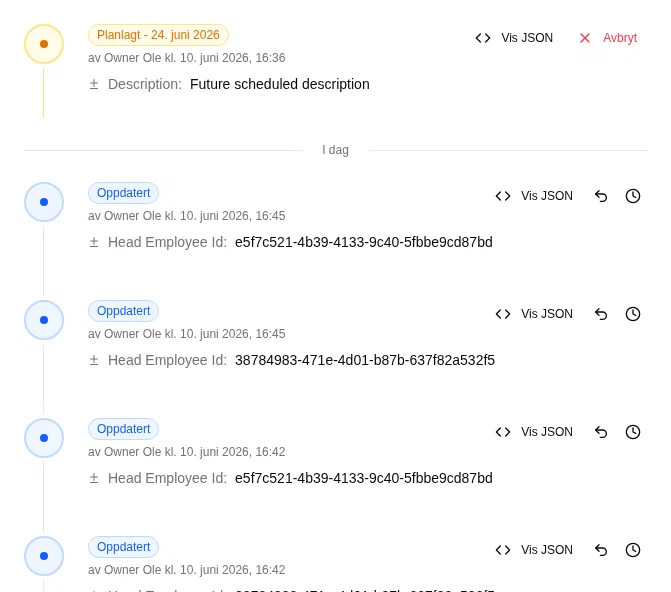Show JSON for the 16:45 entry with id e5f7c521

click(x=534, y=196)
